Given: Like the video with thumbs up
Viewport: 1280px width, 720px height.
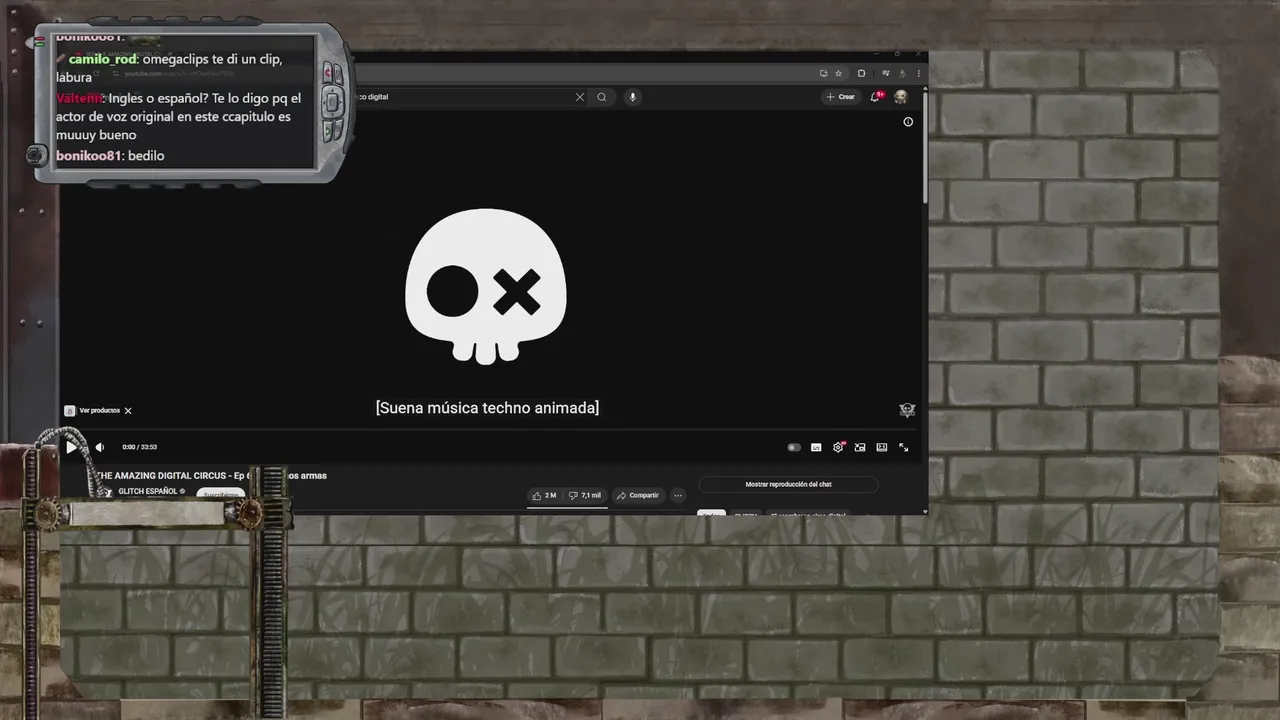Looking at the screenshot, I should click(544, 495).
